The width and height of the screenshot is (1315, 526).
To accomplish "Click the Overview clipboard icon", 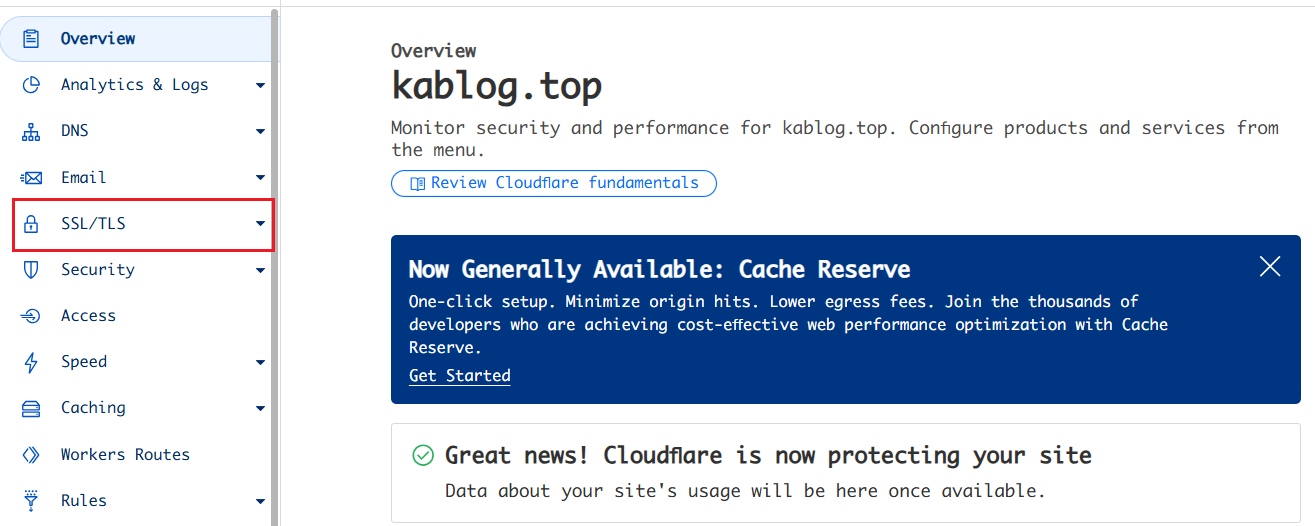I will [x=31, y=39].
